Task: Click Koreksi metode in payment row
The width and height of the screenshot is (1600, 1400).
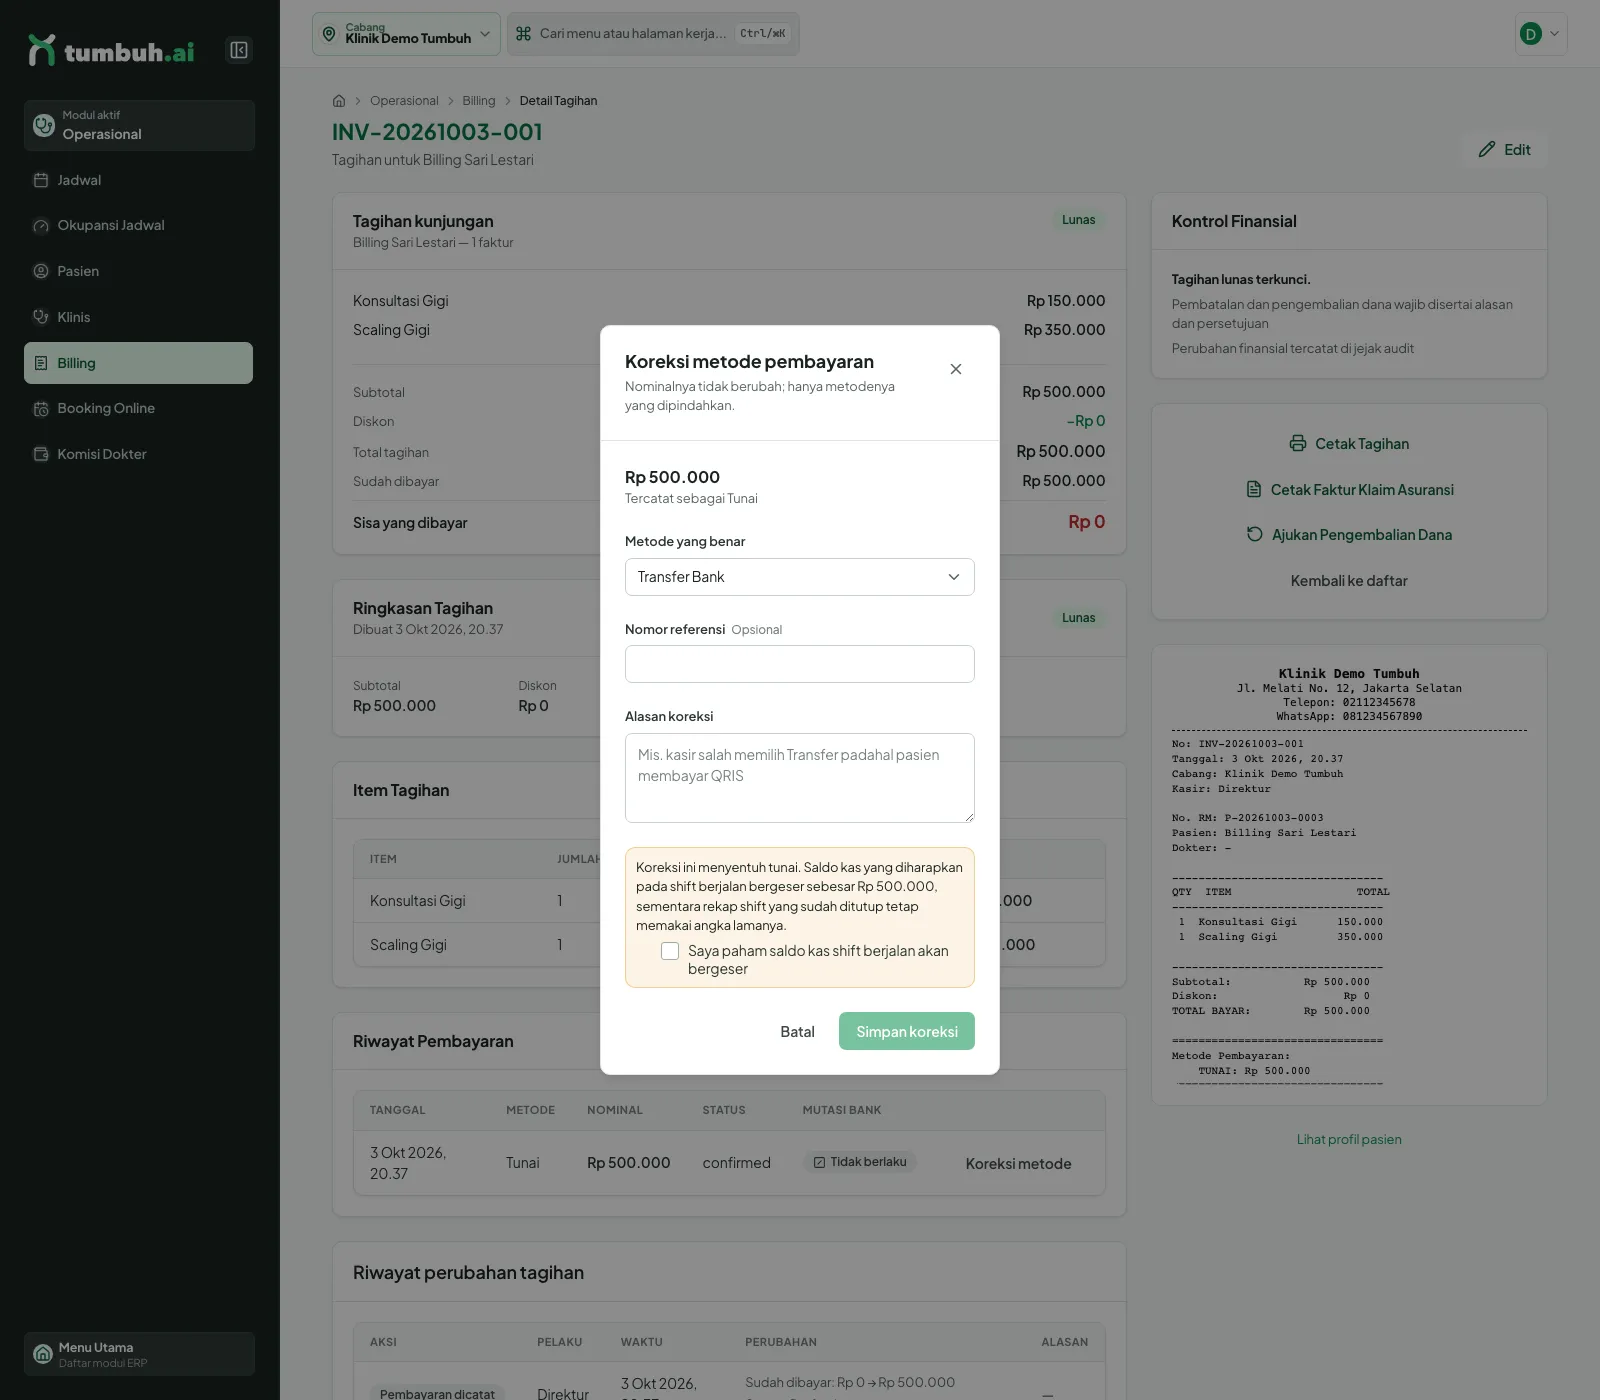Action: click(x=1018, y=1164)
